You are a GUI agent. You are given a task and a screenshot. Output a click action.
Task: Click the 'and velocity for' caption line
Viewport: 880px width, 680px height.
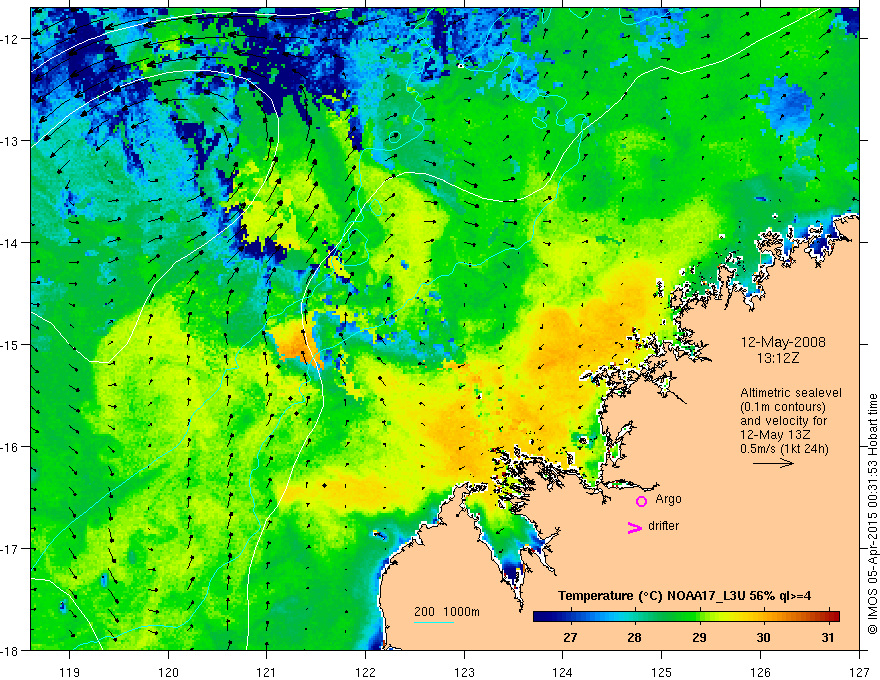pos(783,421)
